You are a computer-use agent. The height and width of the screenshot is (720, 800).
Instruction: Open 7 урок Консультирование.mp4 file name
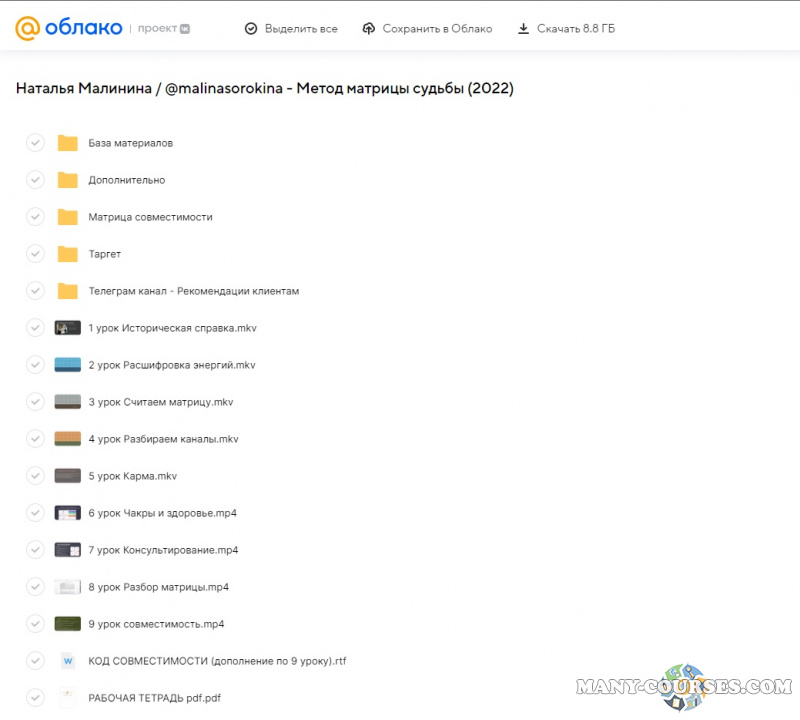coord(163,550)
